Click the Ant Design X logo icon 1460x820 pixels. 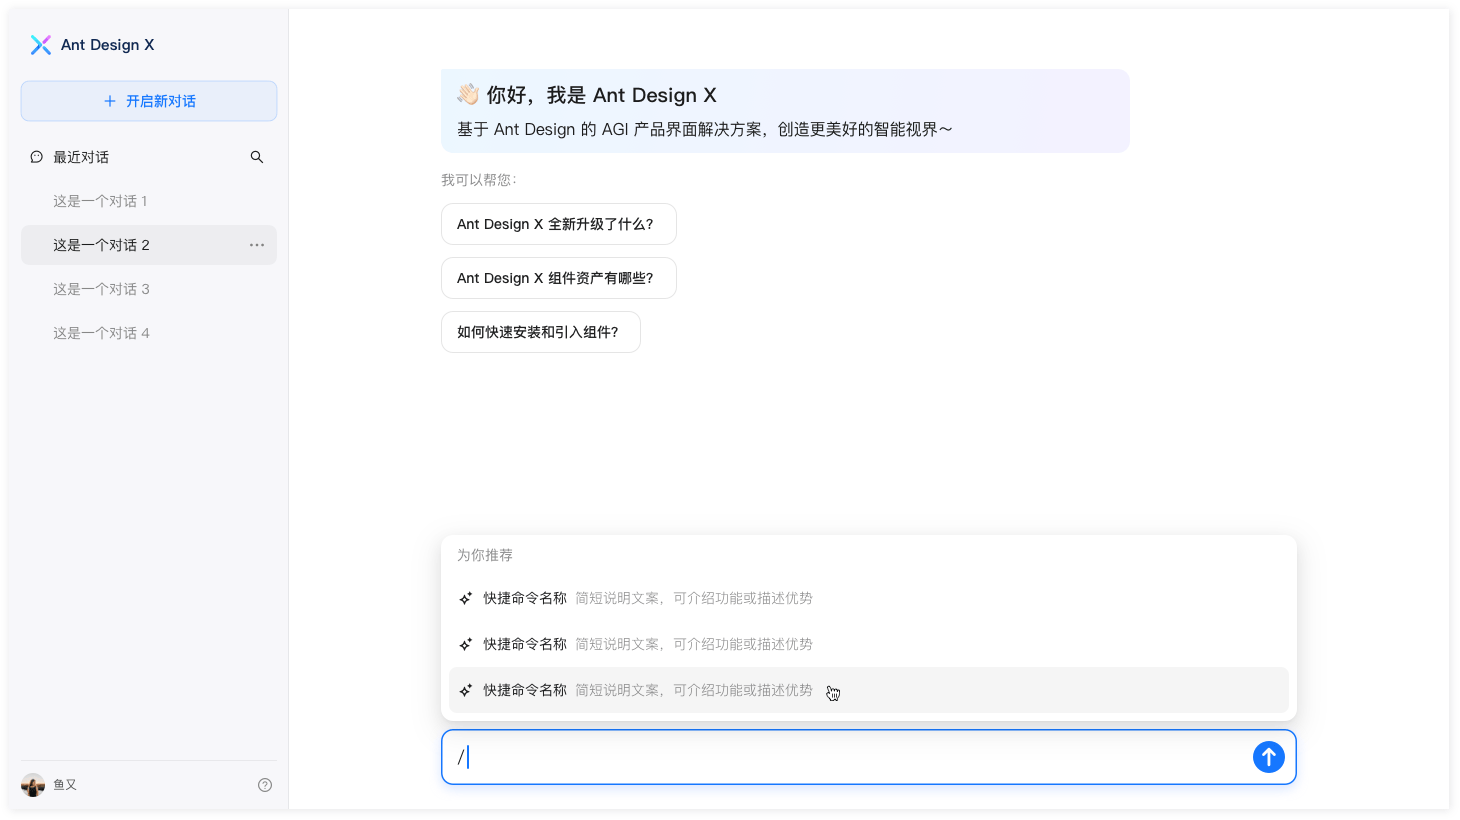pyautogui.click(x=41, y=45)
